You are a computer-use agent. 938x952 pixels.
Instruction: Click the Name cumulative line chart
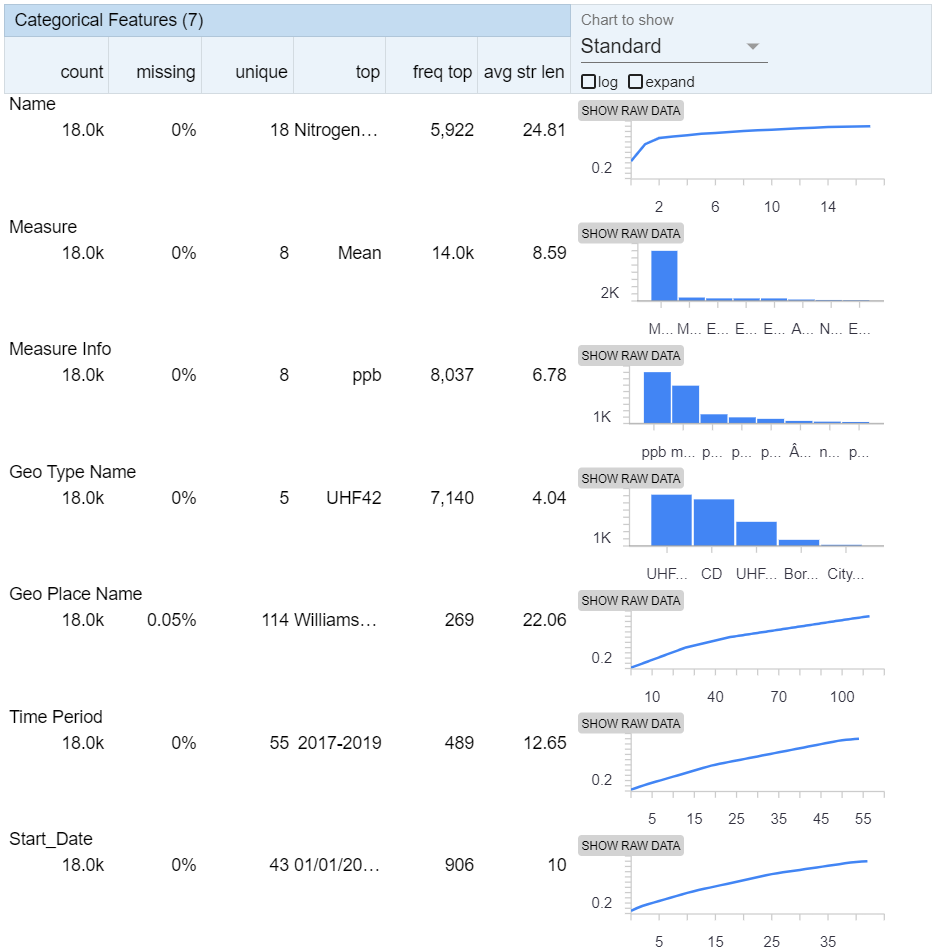pos(750,141)
